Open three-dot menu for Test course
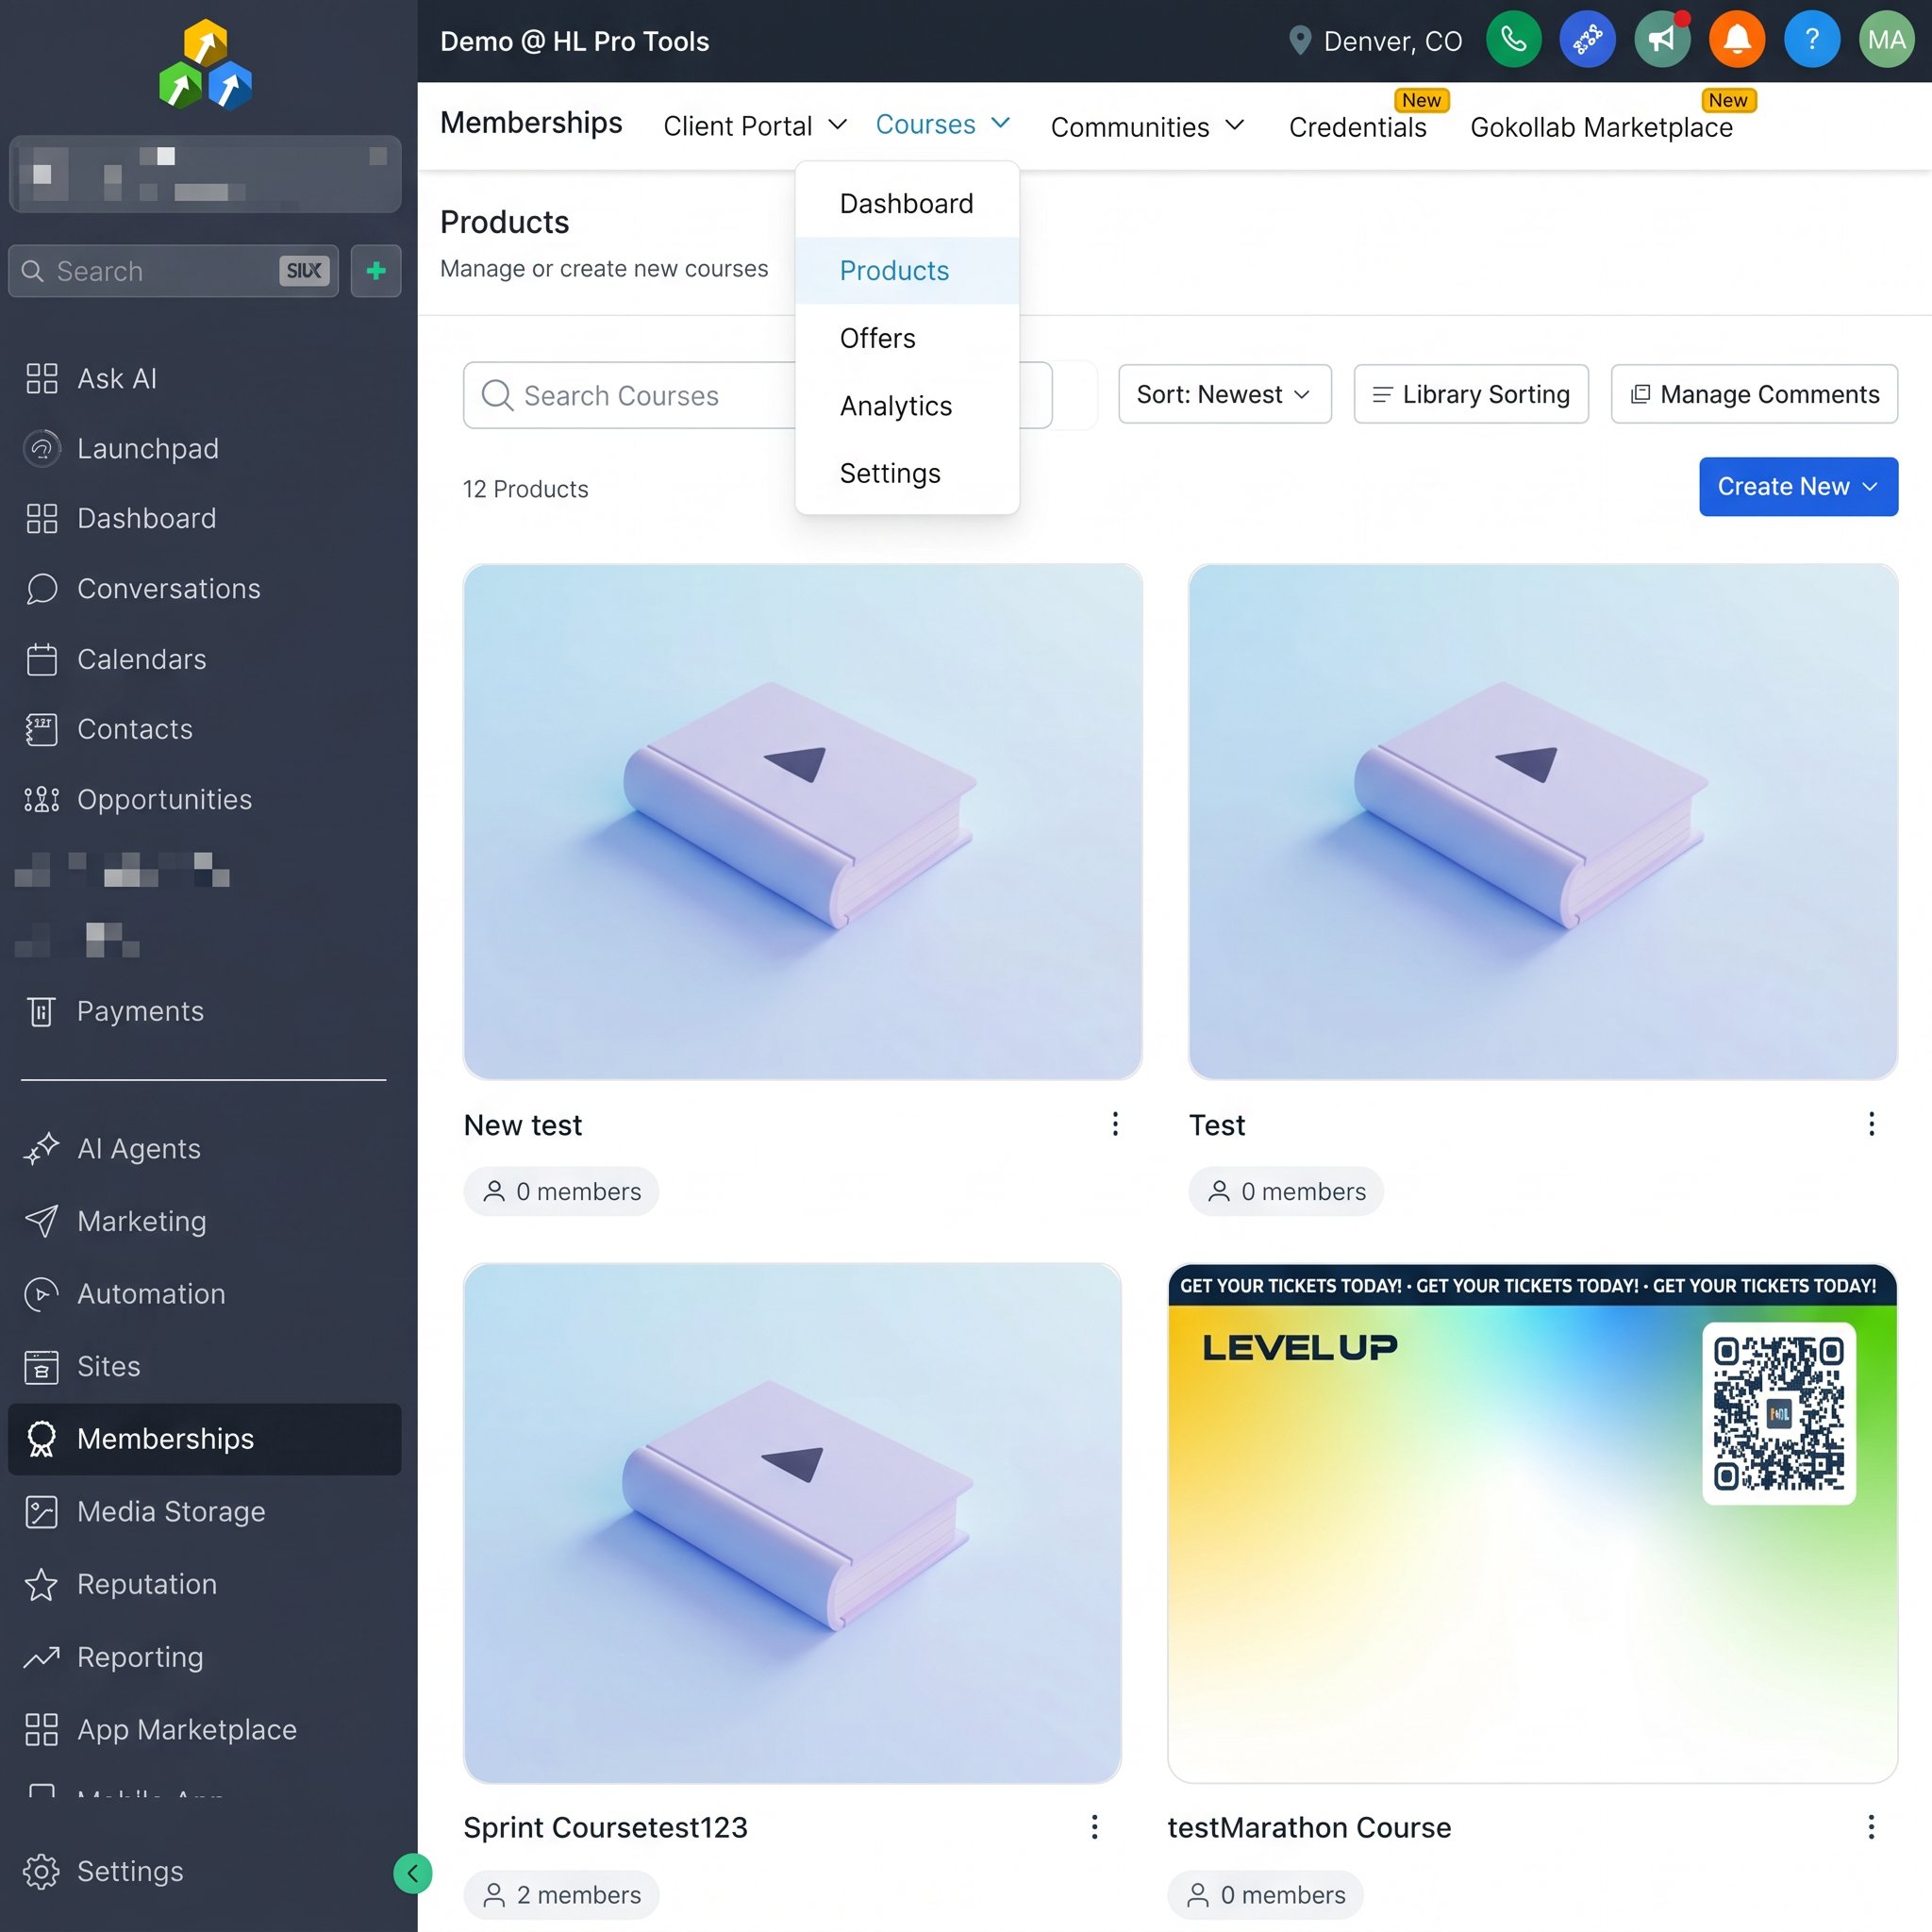Screen dimensions: 1932x1932 [x=1871, y=1125]
